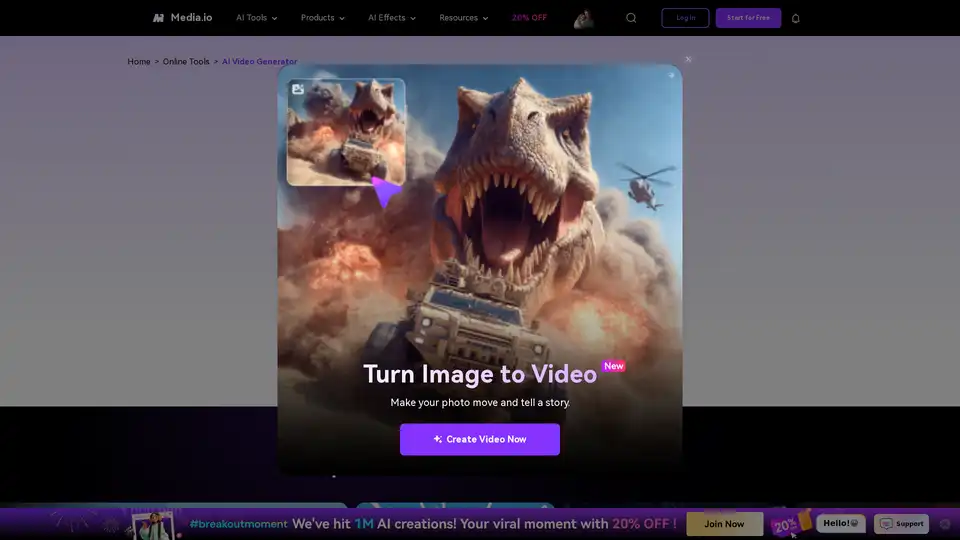
Task: Go to Home breadcrumb link
Action: pyautogui.click(x=138, y=62)
